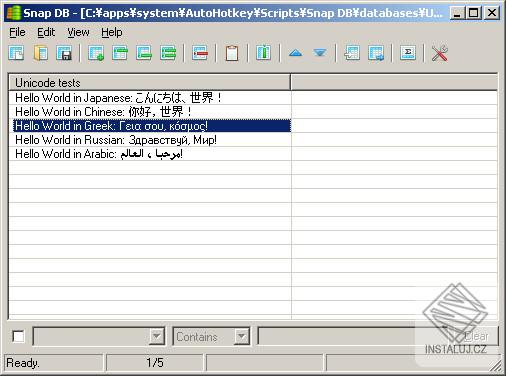The height and width of the screenshot is (376, 506).
Task: Click the Ready status bar text
Action: [x=23, y=363]
